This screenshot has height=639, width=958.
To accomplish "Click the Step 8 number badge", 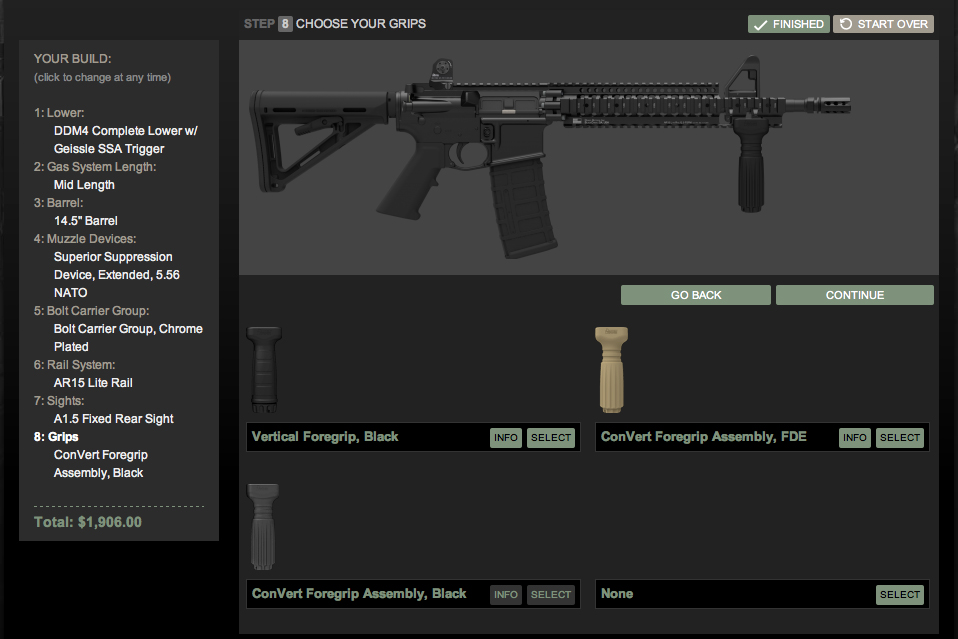I will (x=285, y=24).
